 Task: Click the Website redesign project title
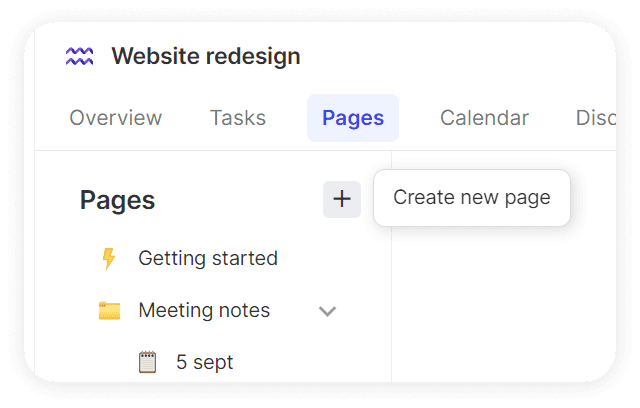(206, 56)
